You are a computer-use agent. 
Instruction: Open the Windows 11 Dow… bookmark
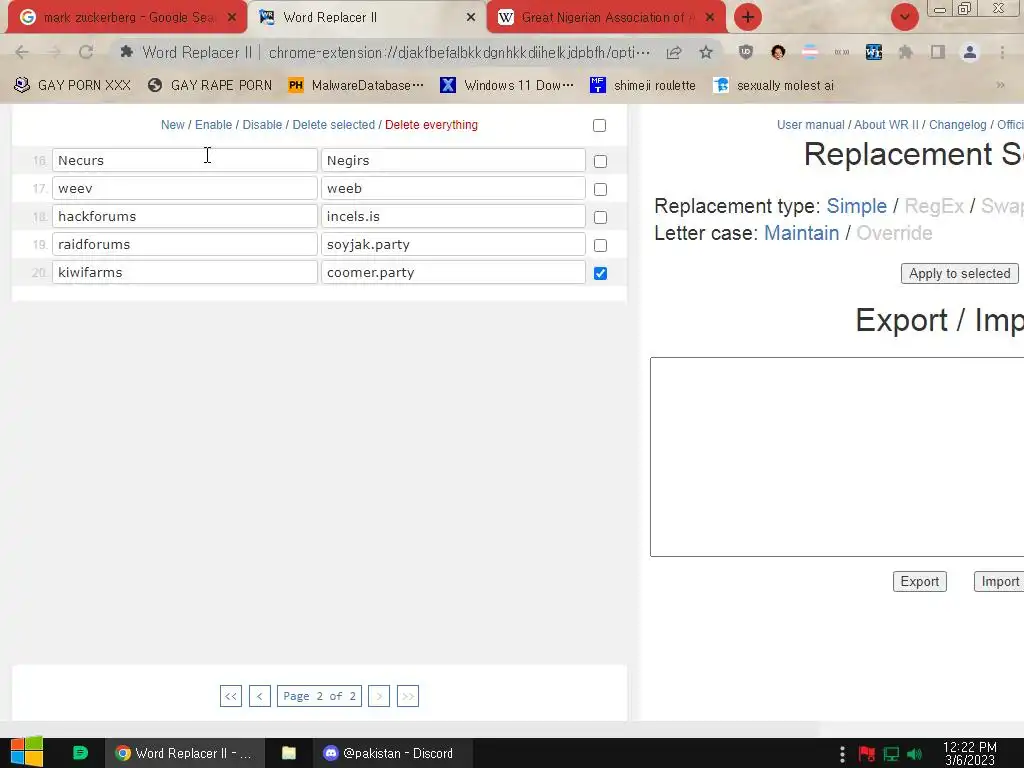coord(507,86)
